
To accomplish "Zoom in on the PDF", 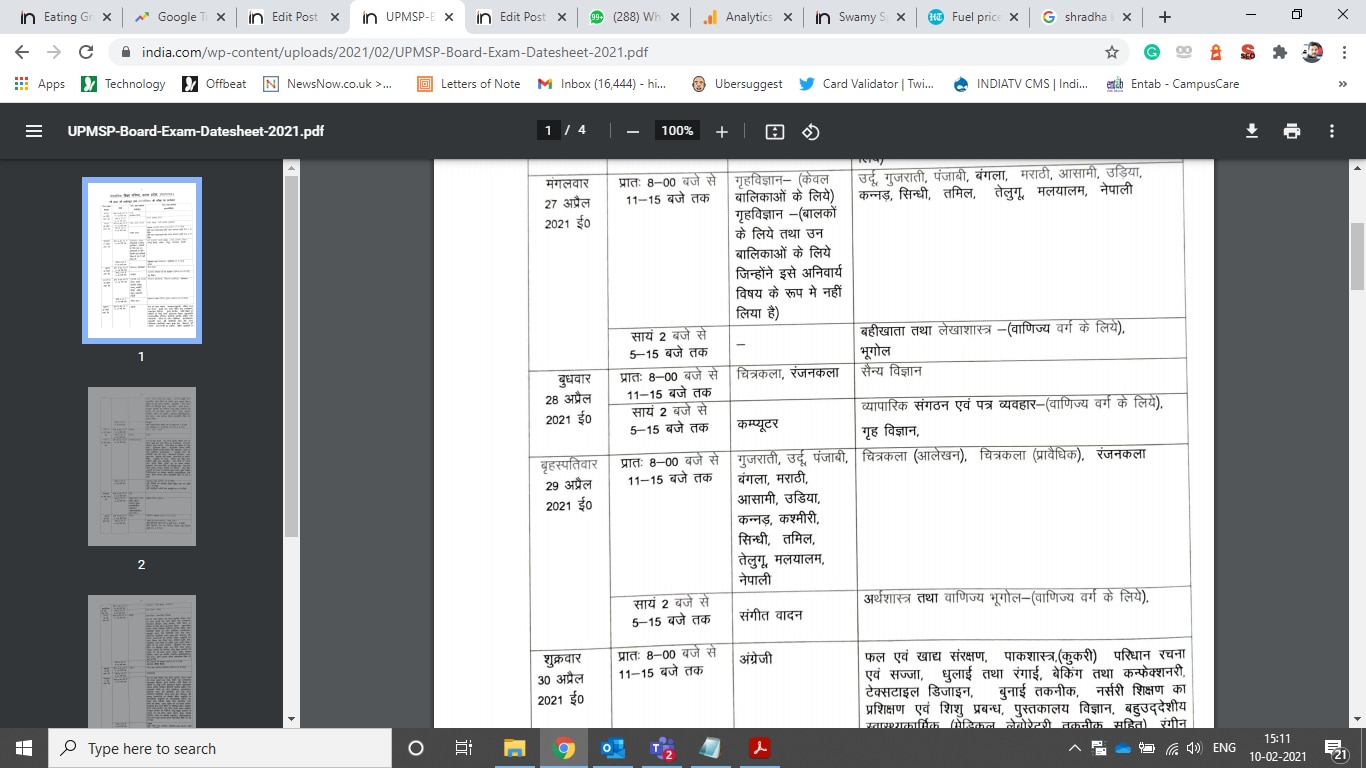I will pyautogui.click(x=722, y=131).
